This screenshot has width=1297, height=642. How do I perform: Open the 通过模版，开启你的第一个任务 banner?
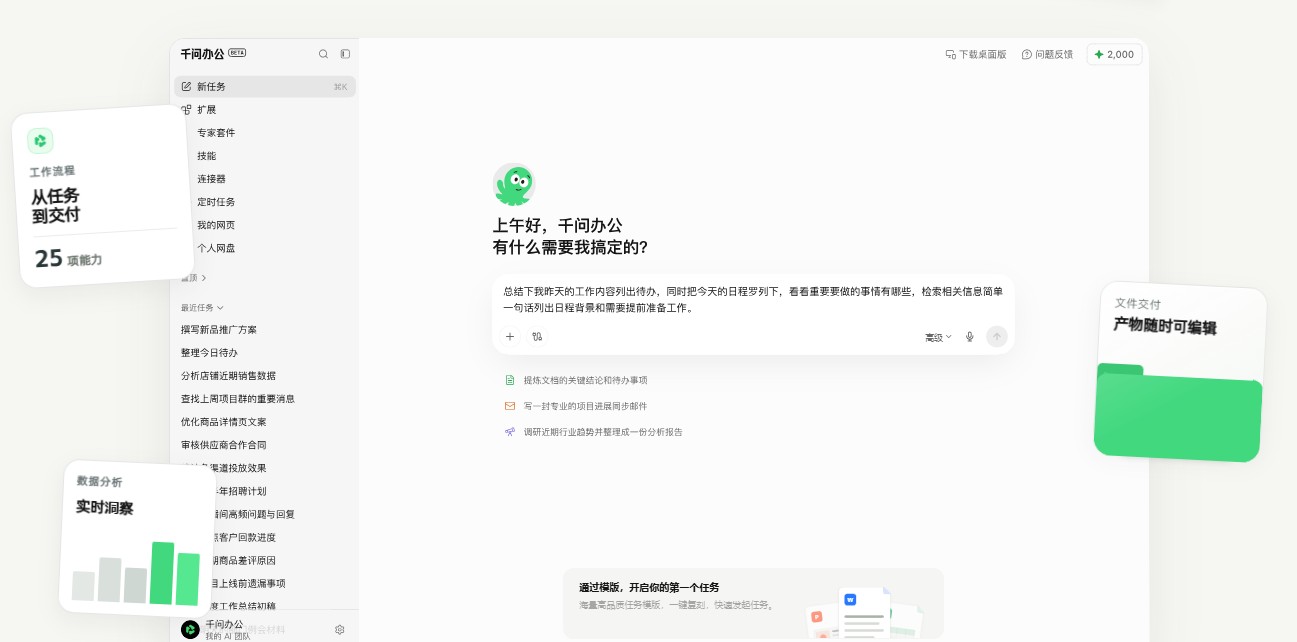pyautogui.click(x=753, y=603)
